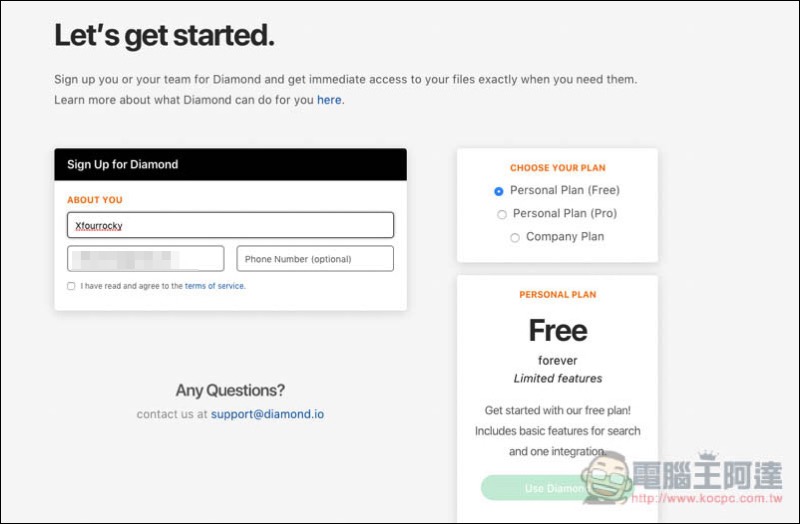
Task: Select the Company Plan radio button
Action: [x=515, y=237]
